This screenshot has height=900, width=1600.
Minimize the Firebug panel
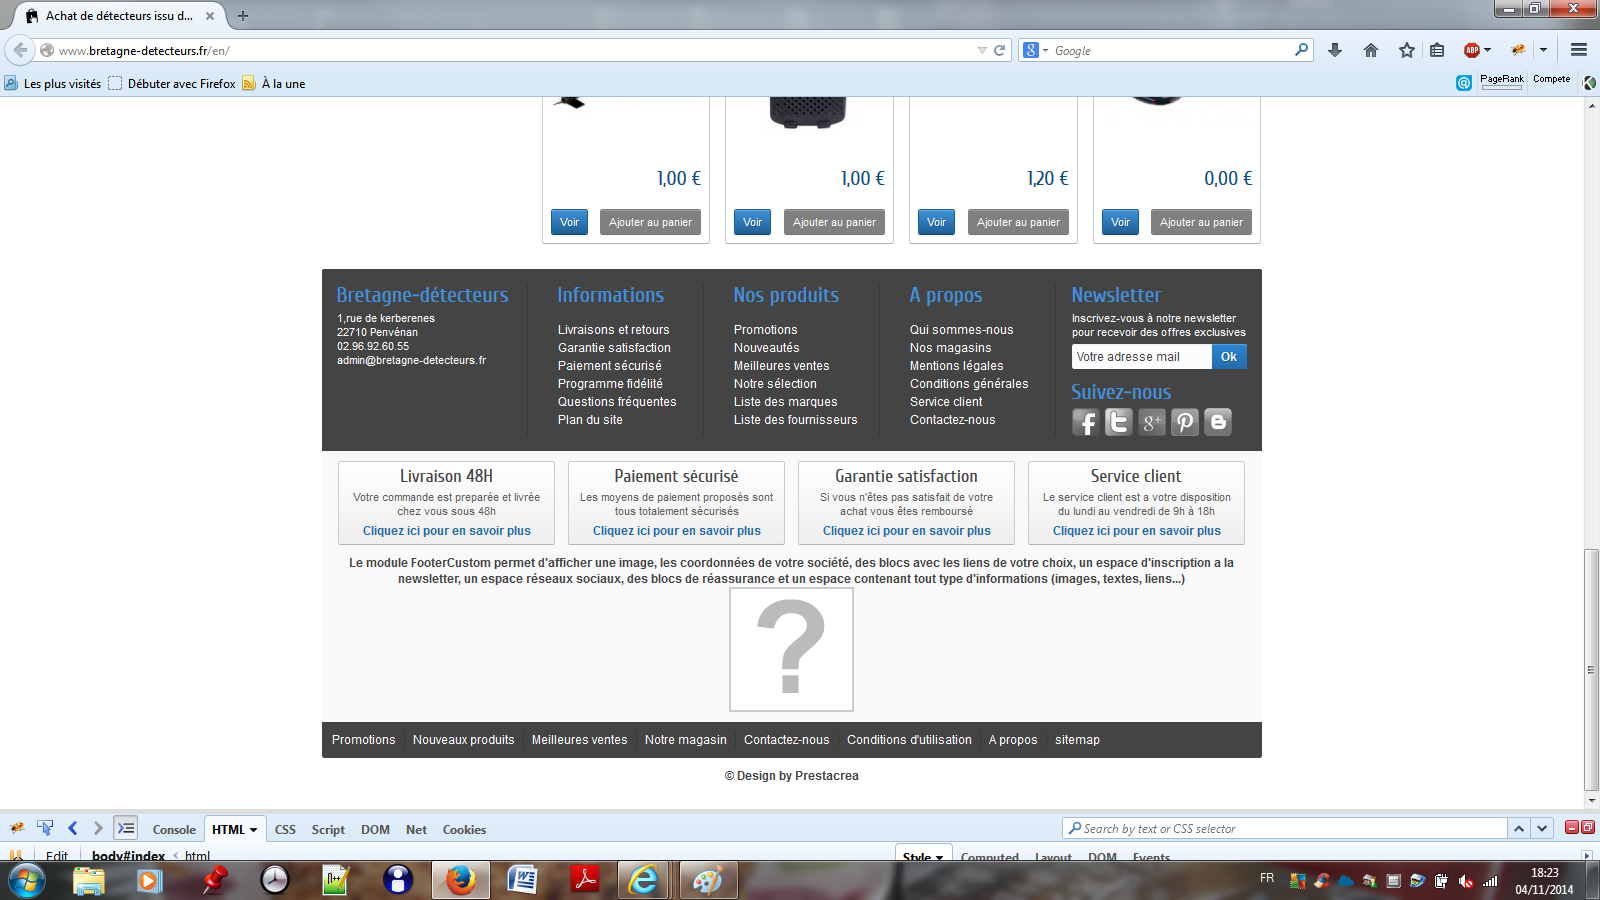tap(1571, 827)
